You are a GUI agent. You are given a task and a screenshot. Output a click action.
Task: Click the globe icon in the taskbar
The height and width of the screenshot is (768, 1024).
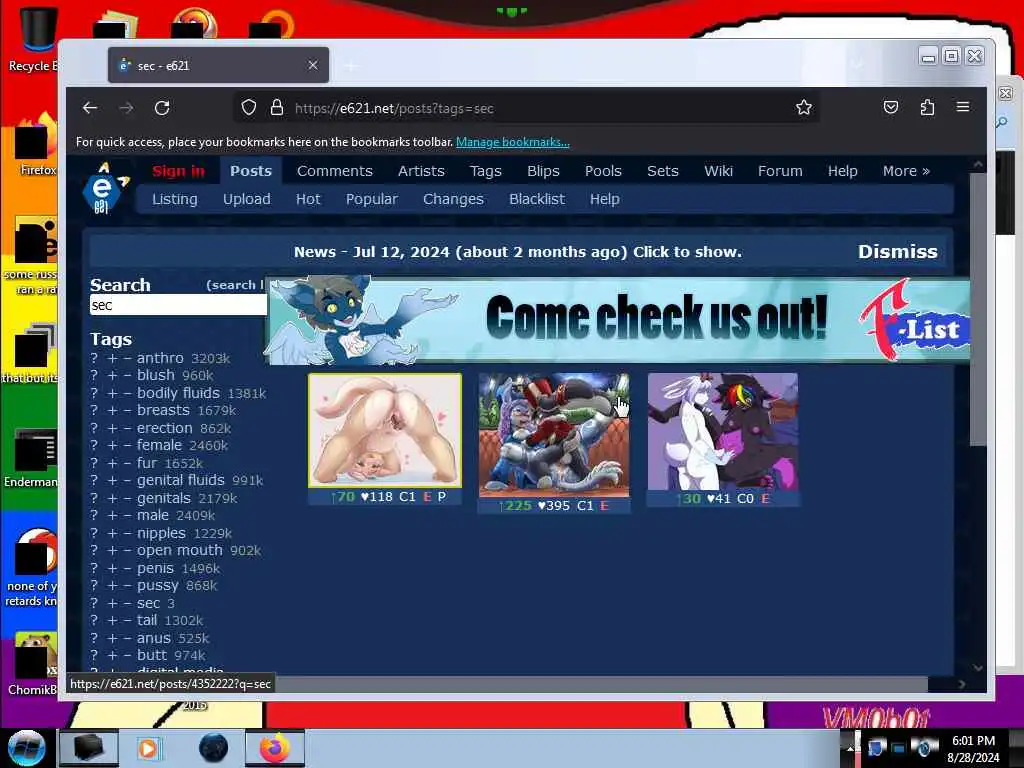[214, 748]
